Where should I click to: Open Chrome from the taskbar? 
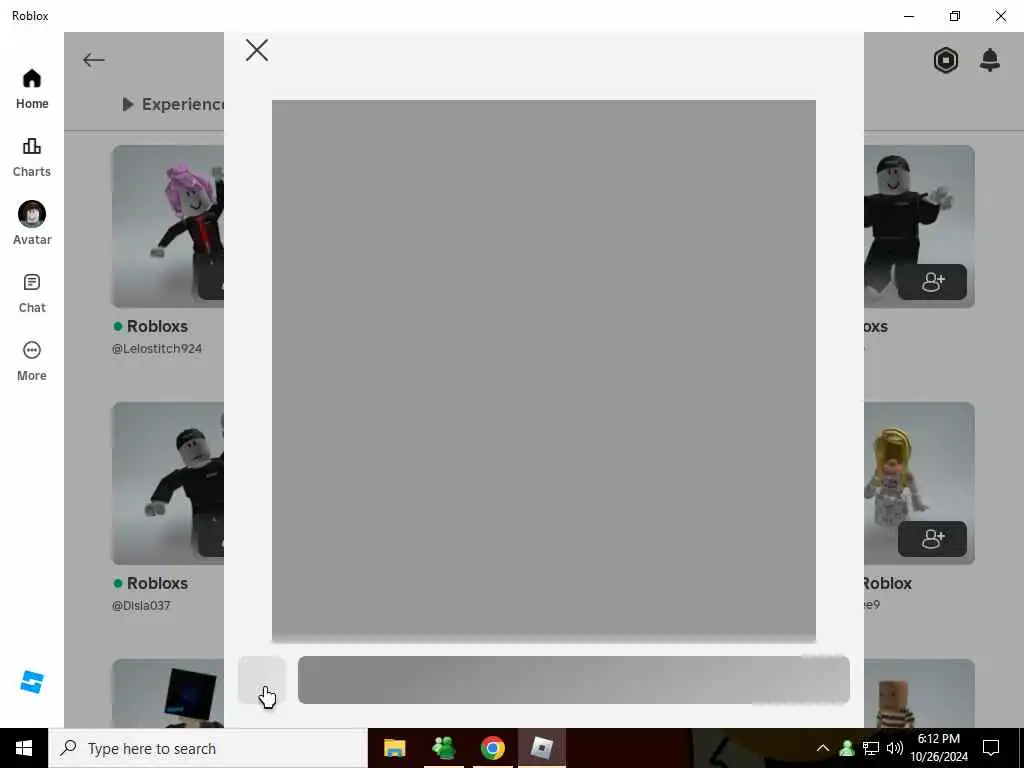pyautogui.click(x=493, y=748)
